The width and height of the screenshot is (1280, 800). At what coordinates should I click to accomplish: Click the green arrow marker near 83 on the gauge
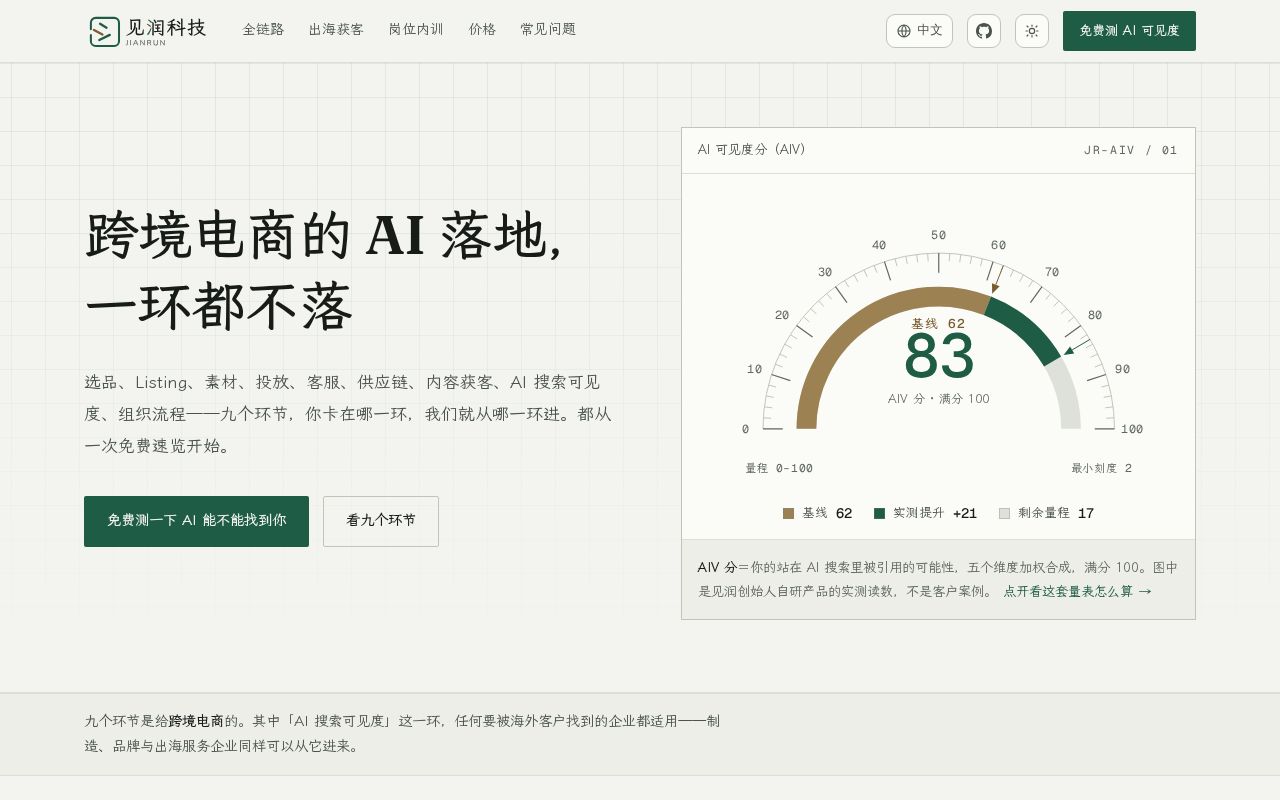1075,347
